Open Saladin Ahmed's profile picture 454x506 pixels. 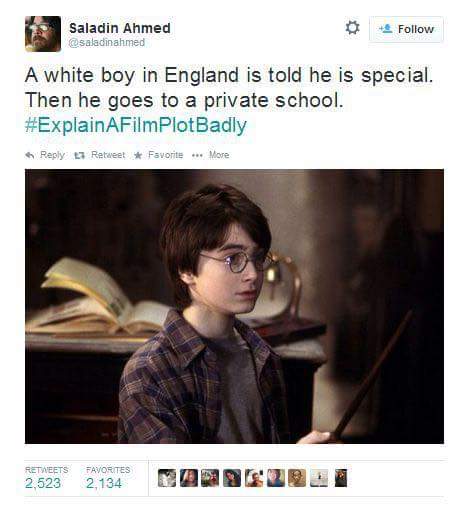43,34
